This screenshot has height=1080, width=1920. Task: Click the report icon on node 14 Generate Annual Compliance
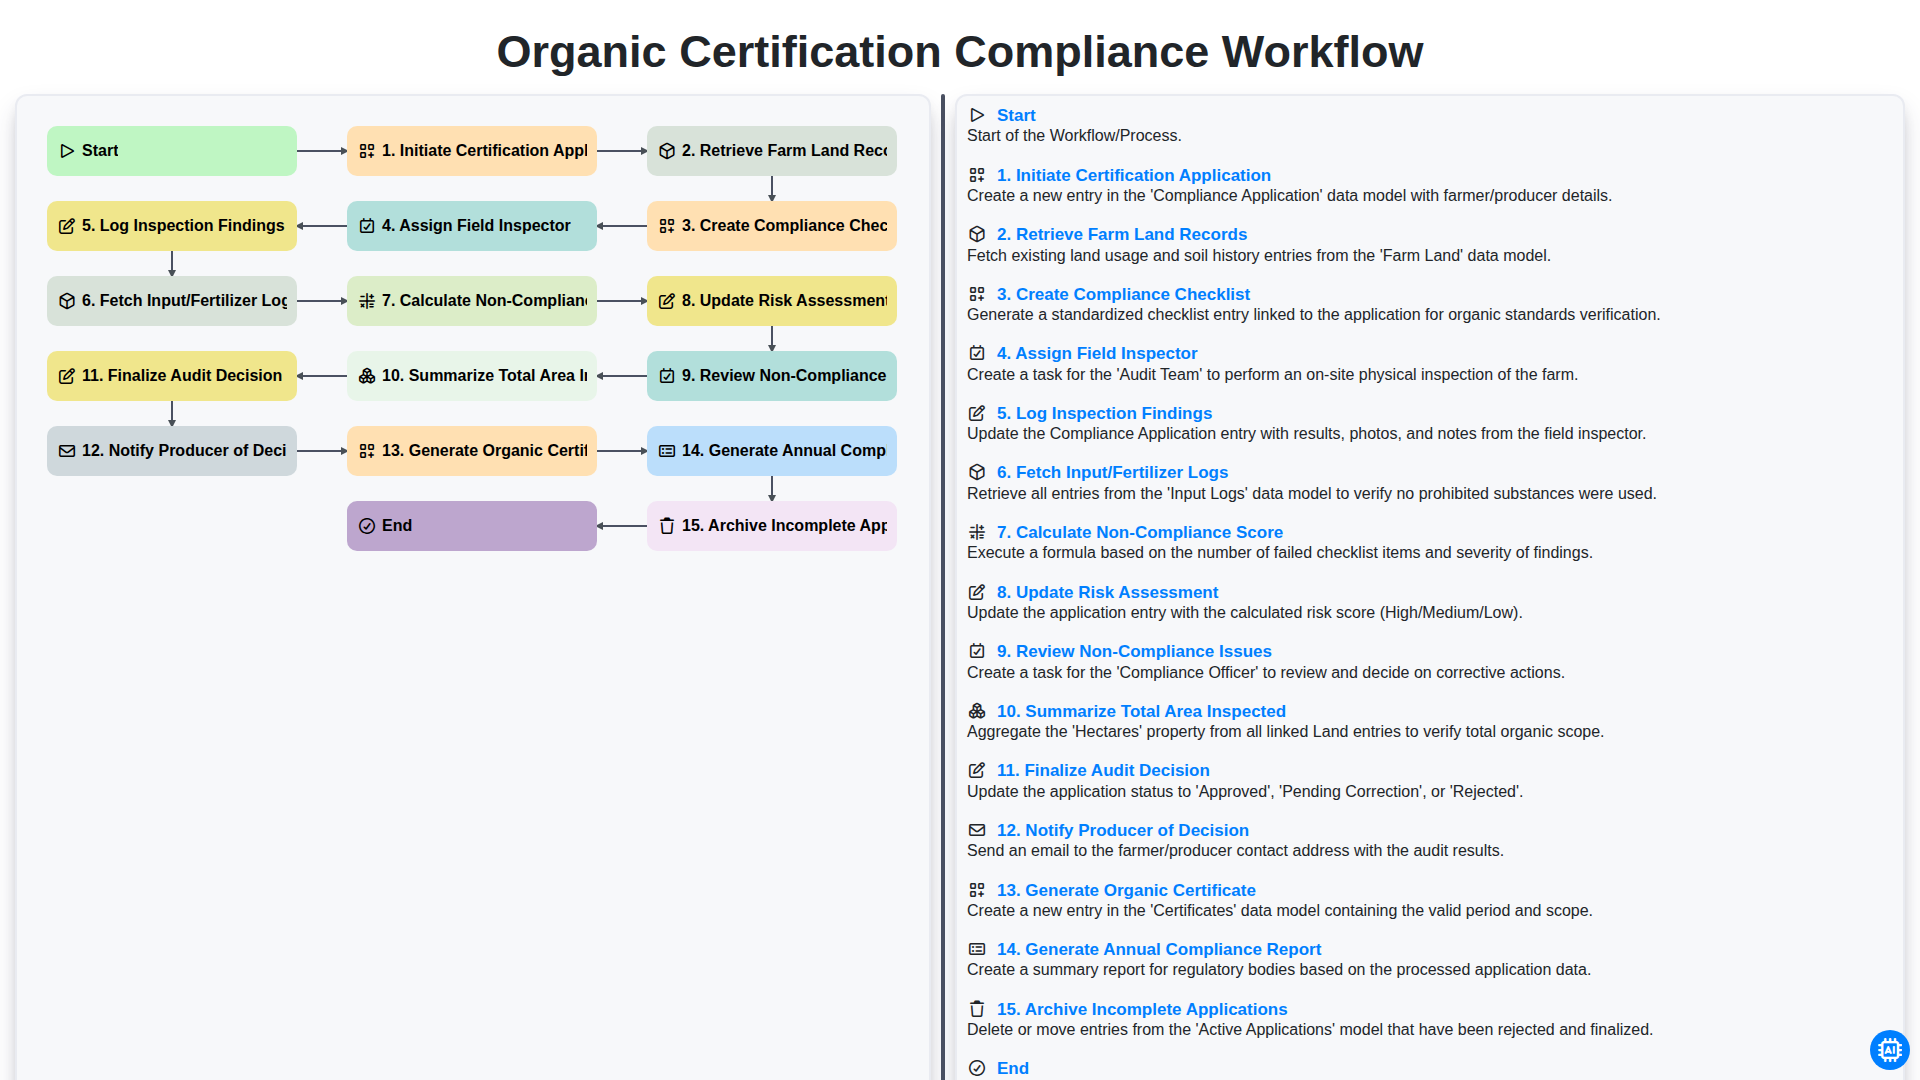667,451
